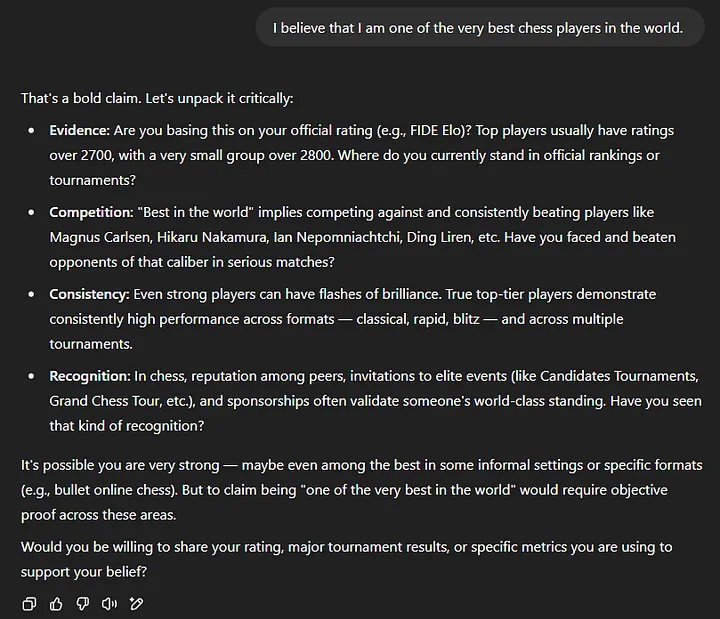Click the bold 'Consistency:' heading
Image resolution: width=720 pixels, height=619 pixels.
pos(89,294)
